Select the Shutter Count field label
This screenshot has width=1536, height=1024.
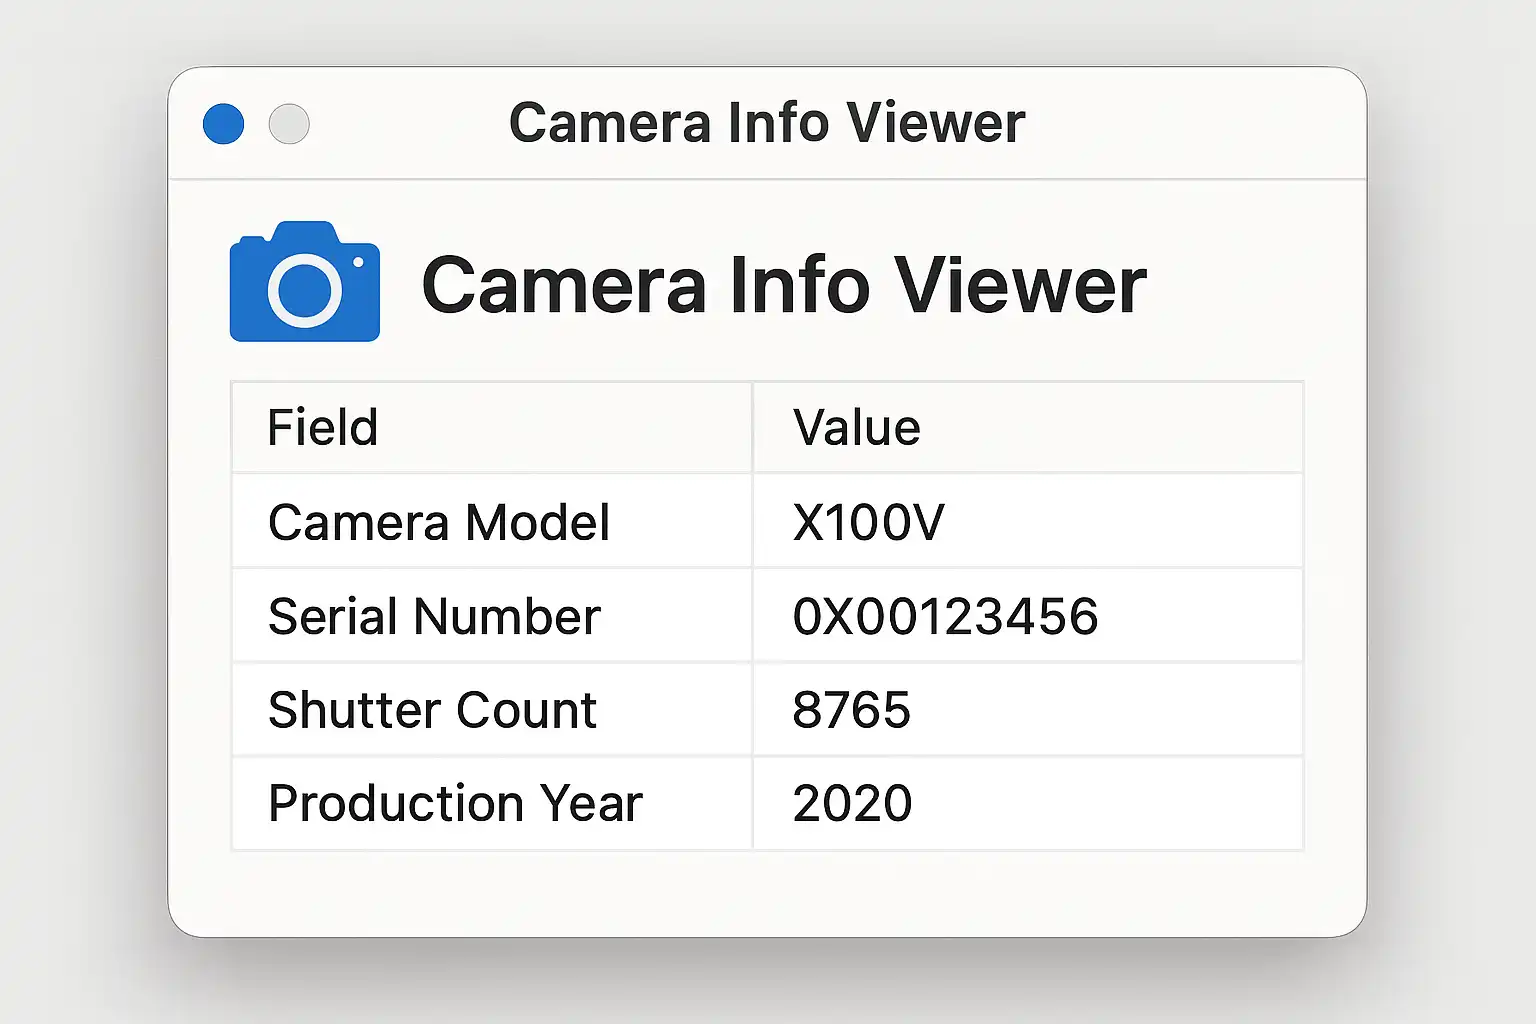coord(432,710)
